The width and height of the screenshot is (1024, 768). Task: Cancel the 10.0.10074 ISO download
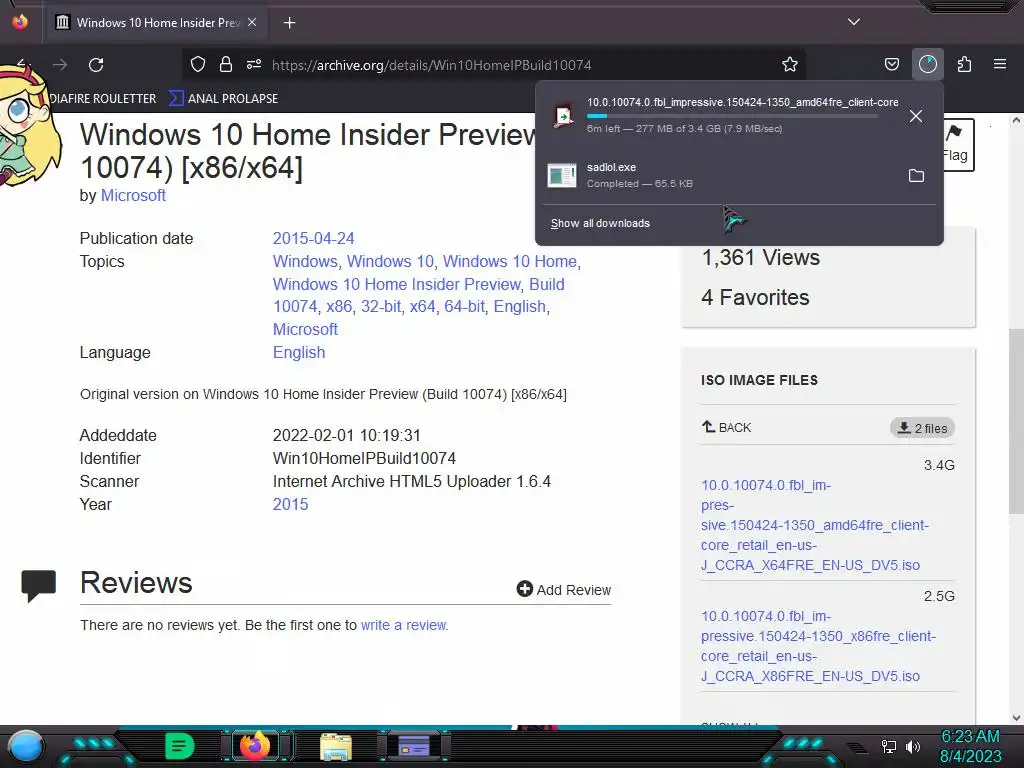[x=916, y=116]
